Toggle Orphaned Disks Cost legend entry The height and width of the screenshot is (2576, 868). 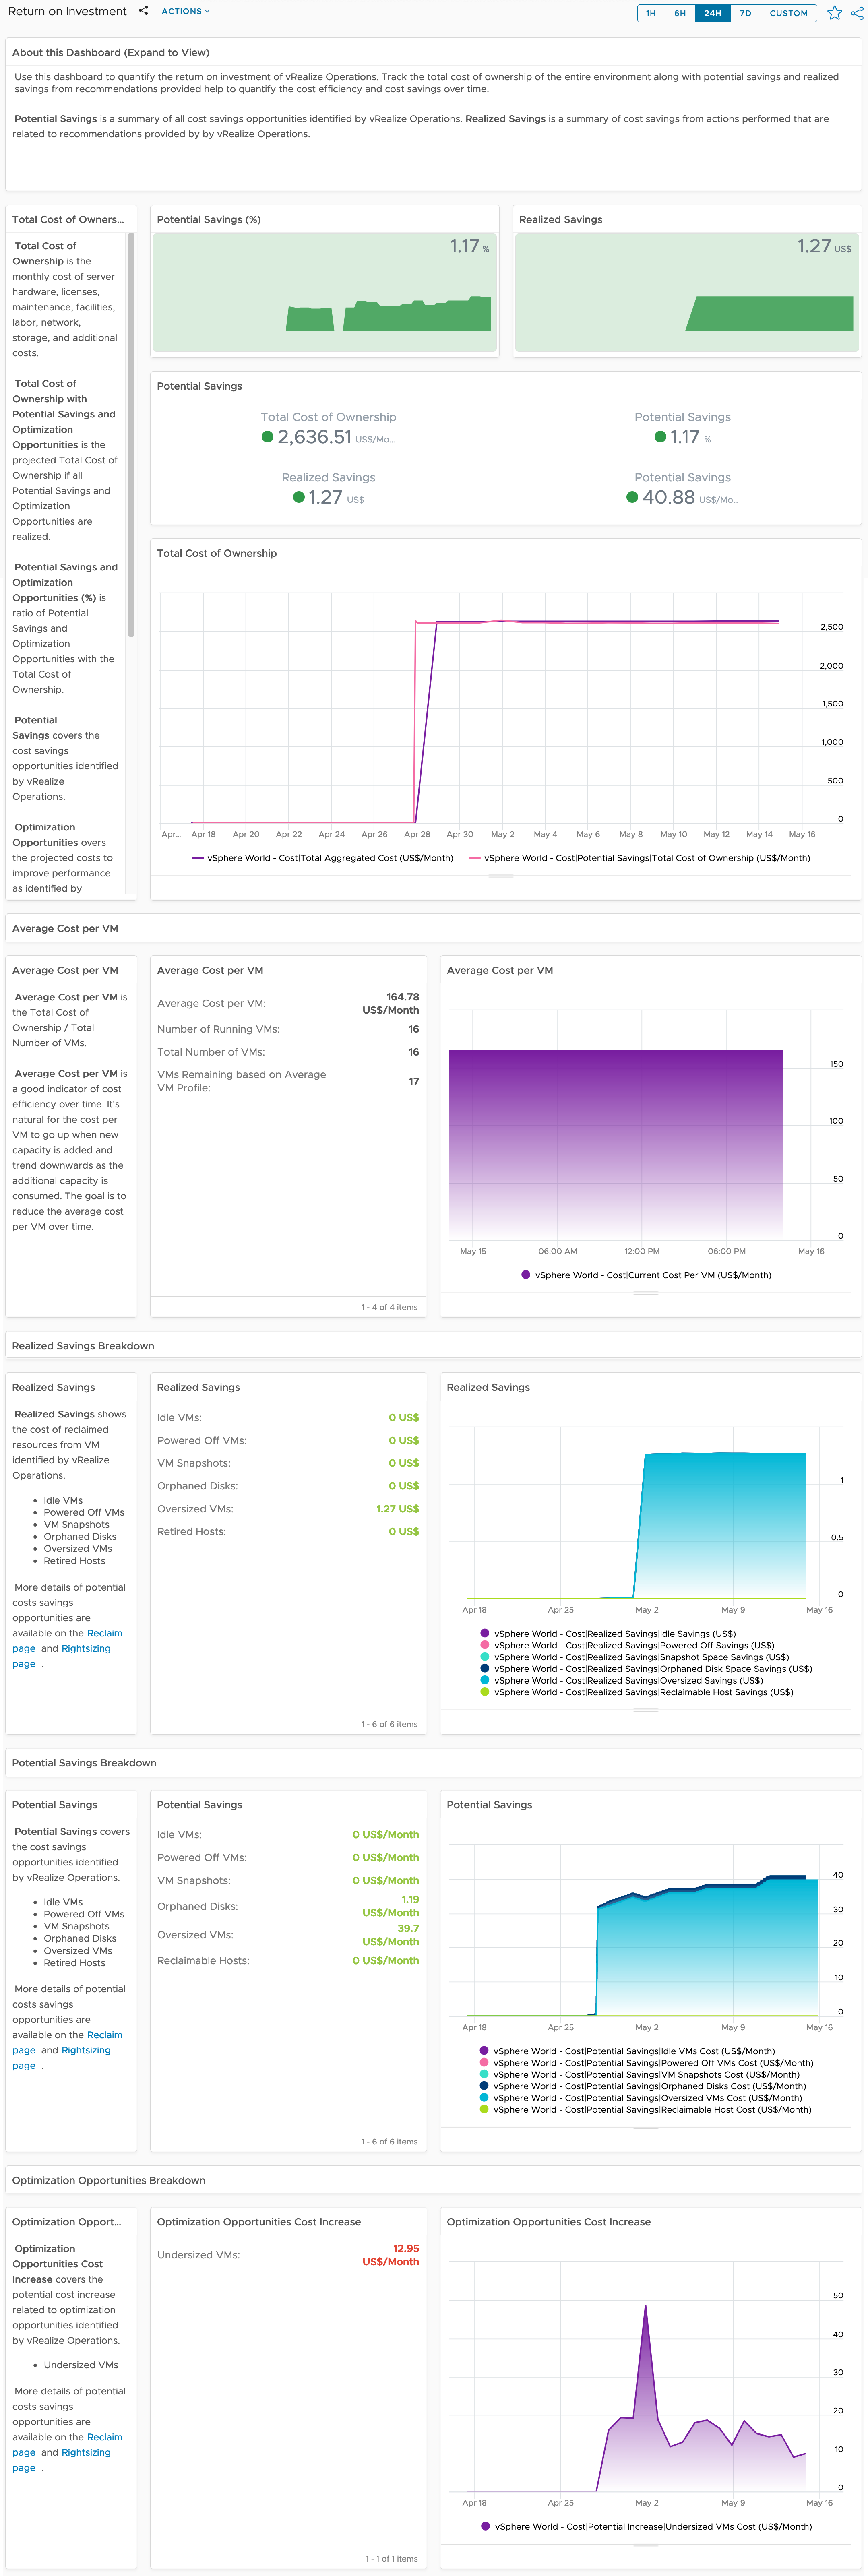click(643, 2086)
